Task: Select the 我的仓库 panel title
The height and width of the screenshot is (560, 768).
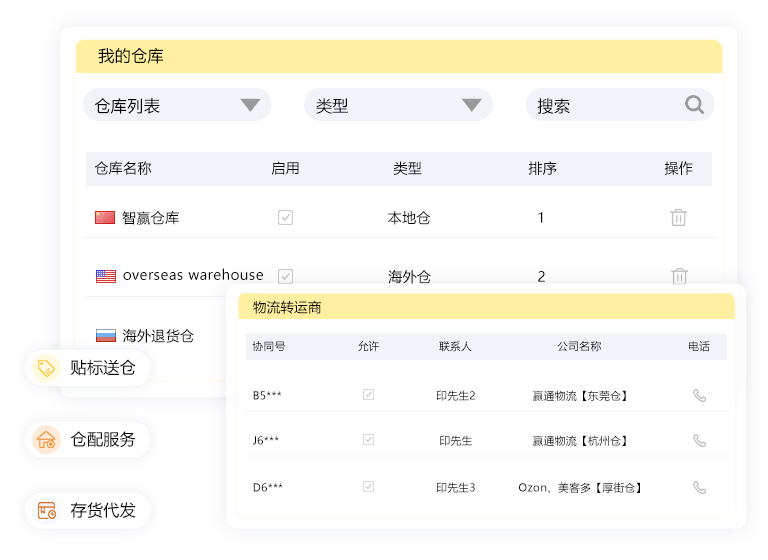Action: (131, 57)
